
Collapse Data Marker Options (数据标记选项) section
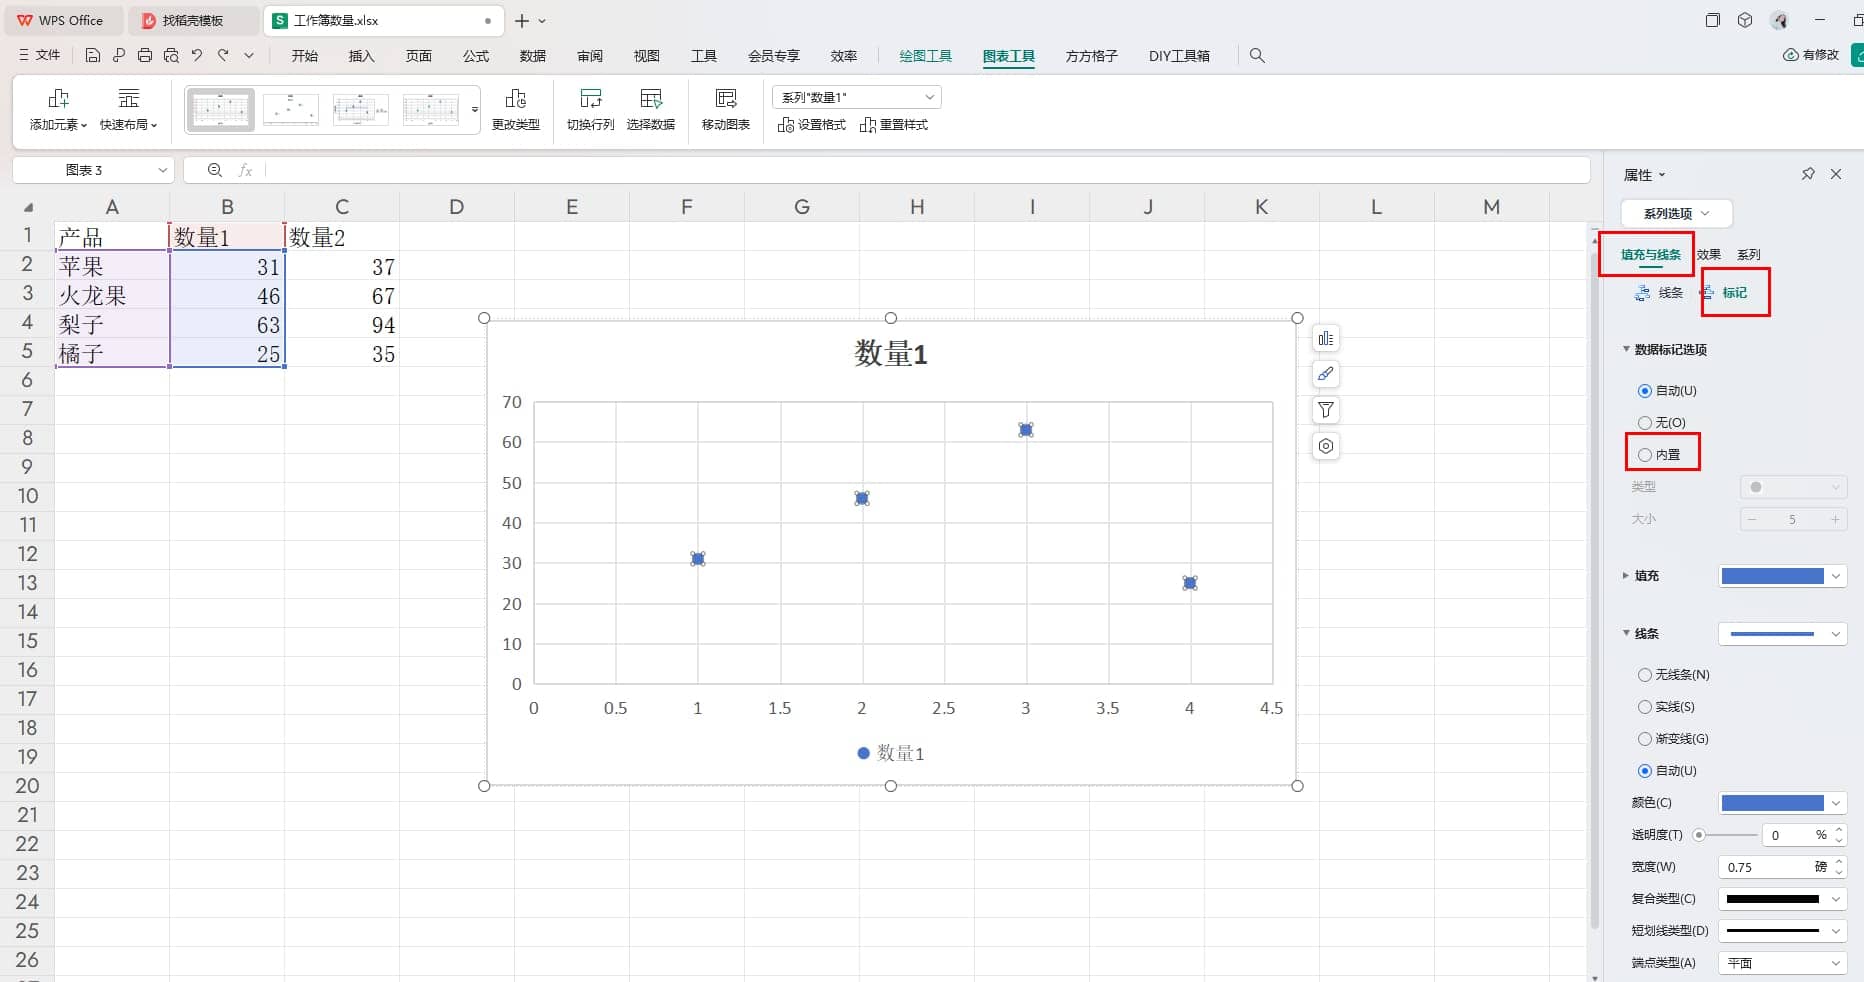pyautogui.click(x=1626, y=349)
